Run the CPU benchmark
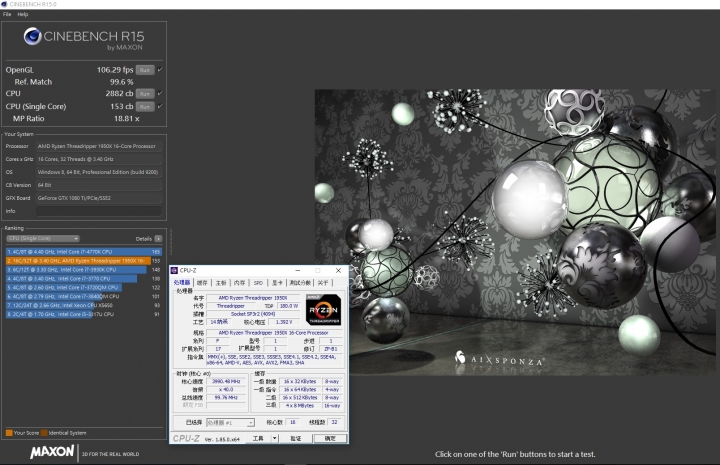Viewport: 720px width, 465px height. 145,94
